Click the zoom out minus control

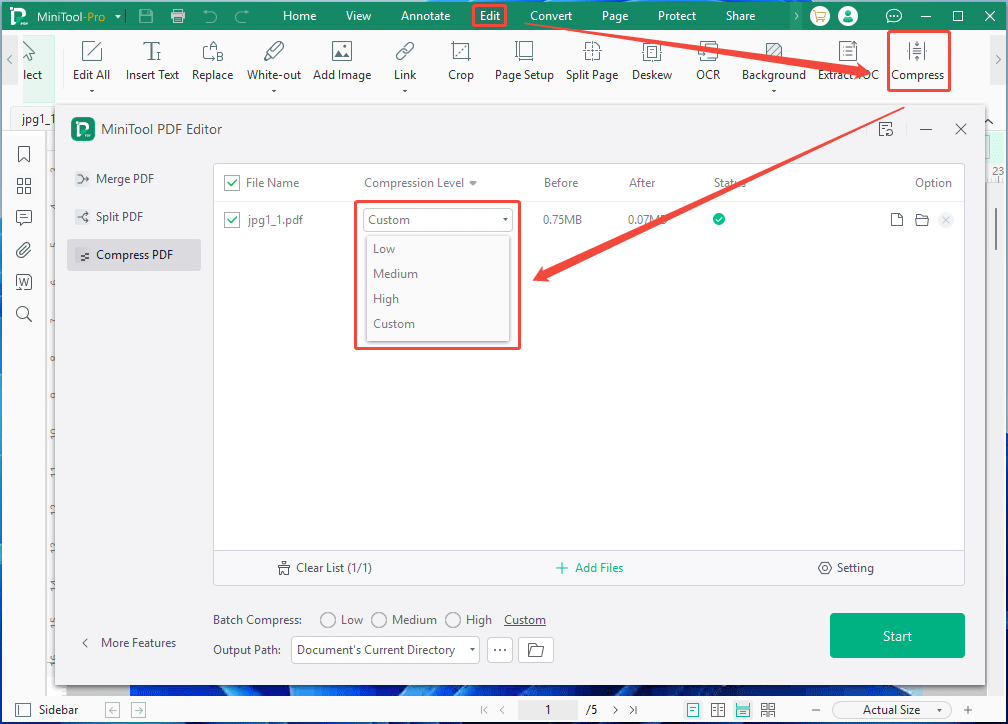pyautogui.click(x=816, y=709)
